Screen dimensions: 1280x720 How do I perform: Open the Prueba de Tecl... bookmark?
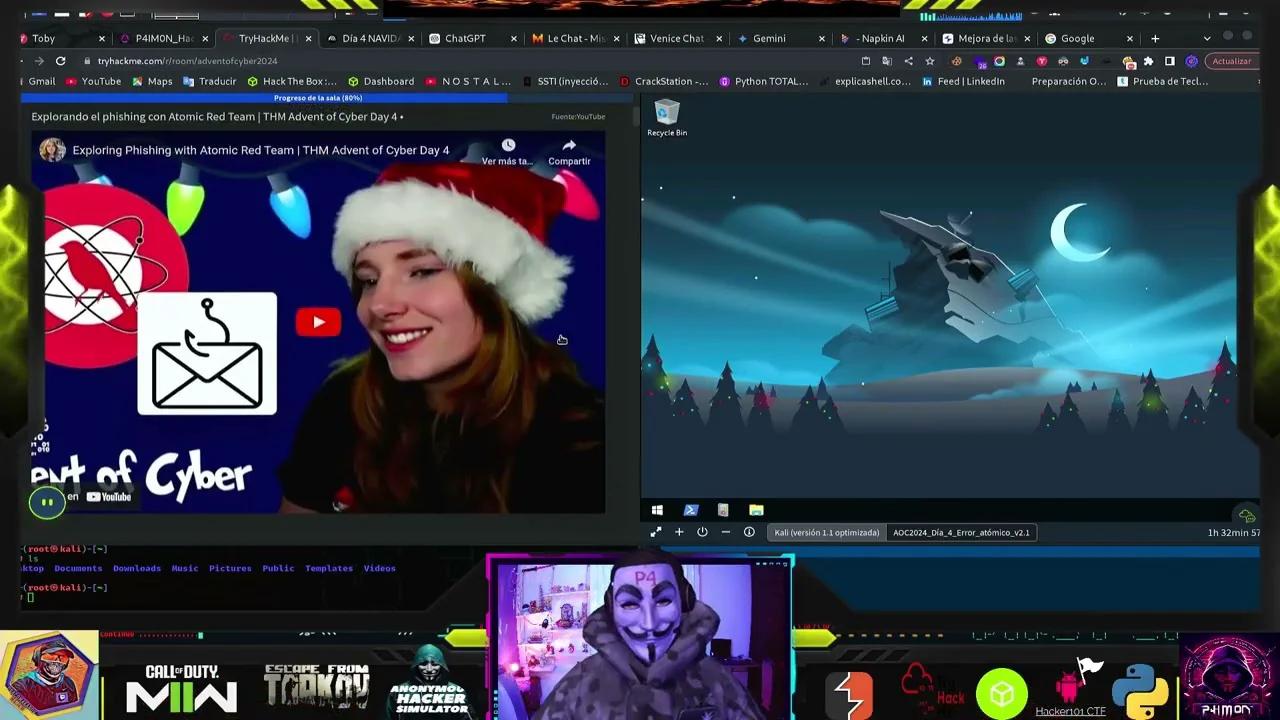point(1163,81)
